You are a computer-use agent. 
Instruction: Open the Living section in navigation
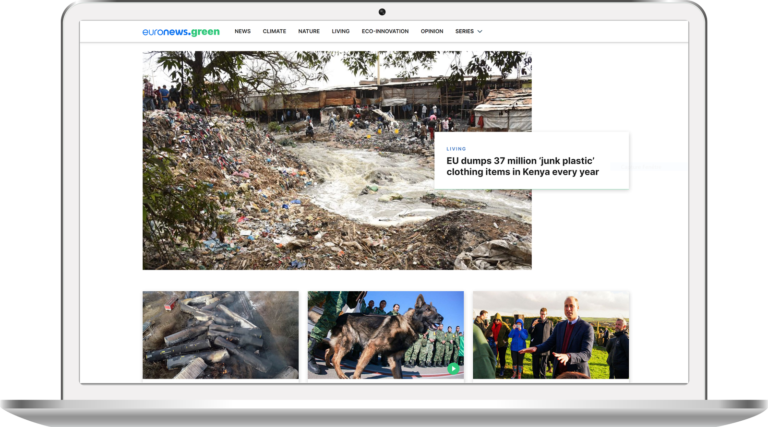[x=340, y=31]
